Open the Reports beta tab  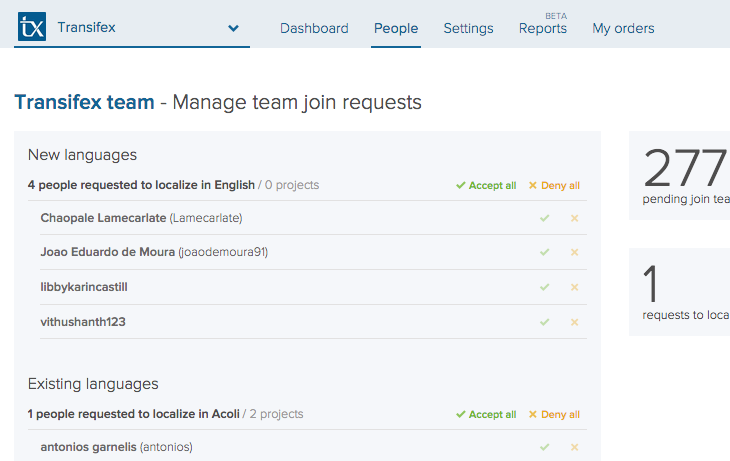(543, 28)
